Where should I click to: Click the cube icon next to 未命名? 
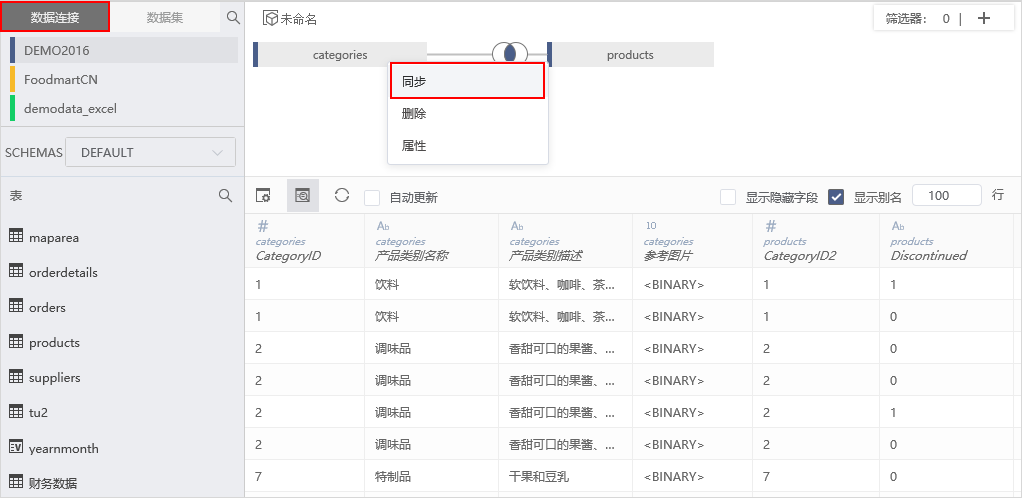tap(270, 18)
